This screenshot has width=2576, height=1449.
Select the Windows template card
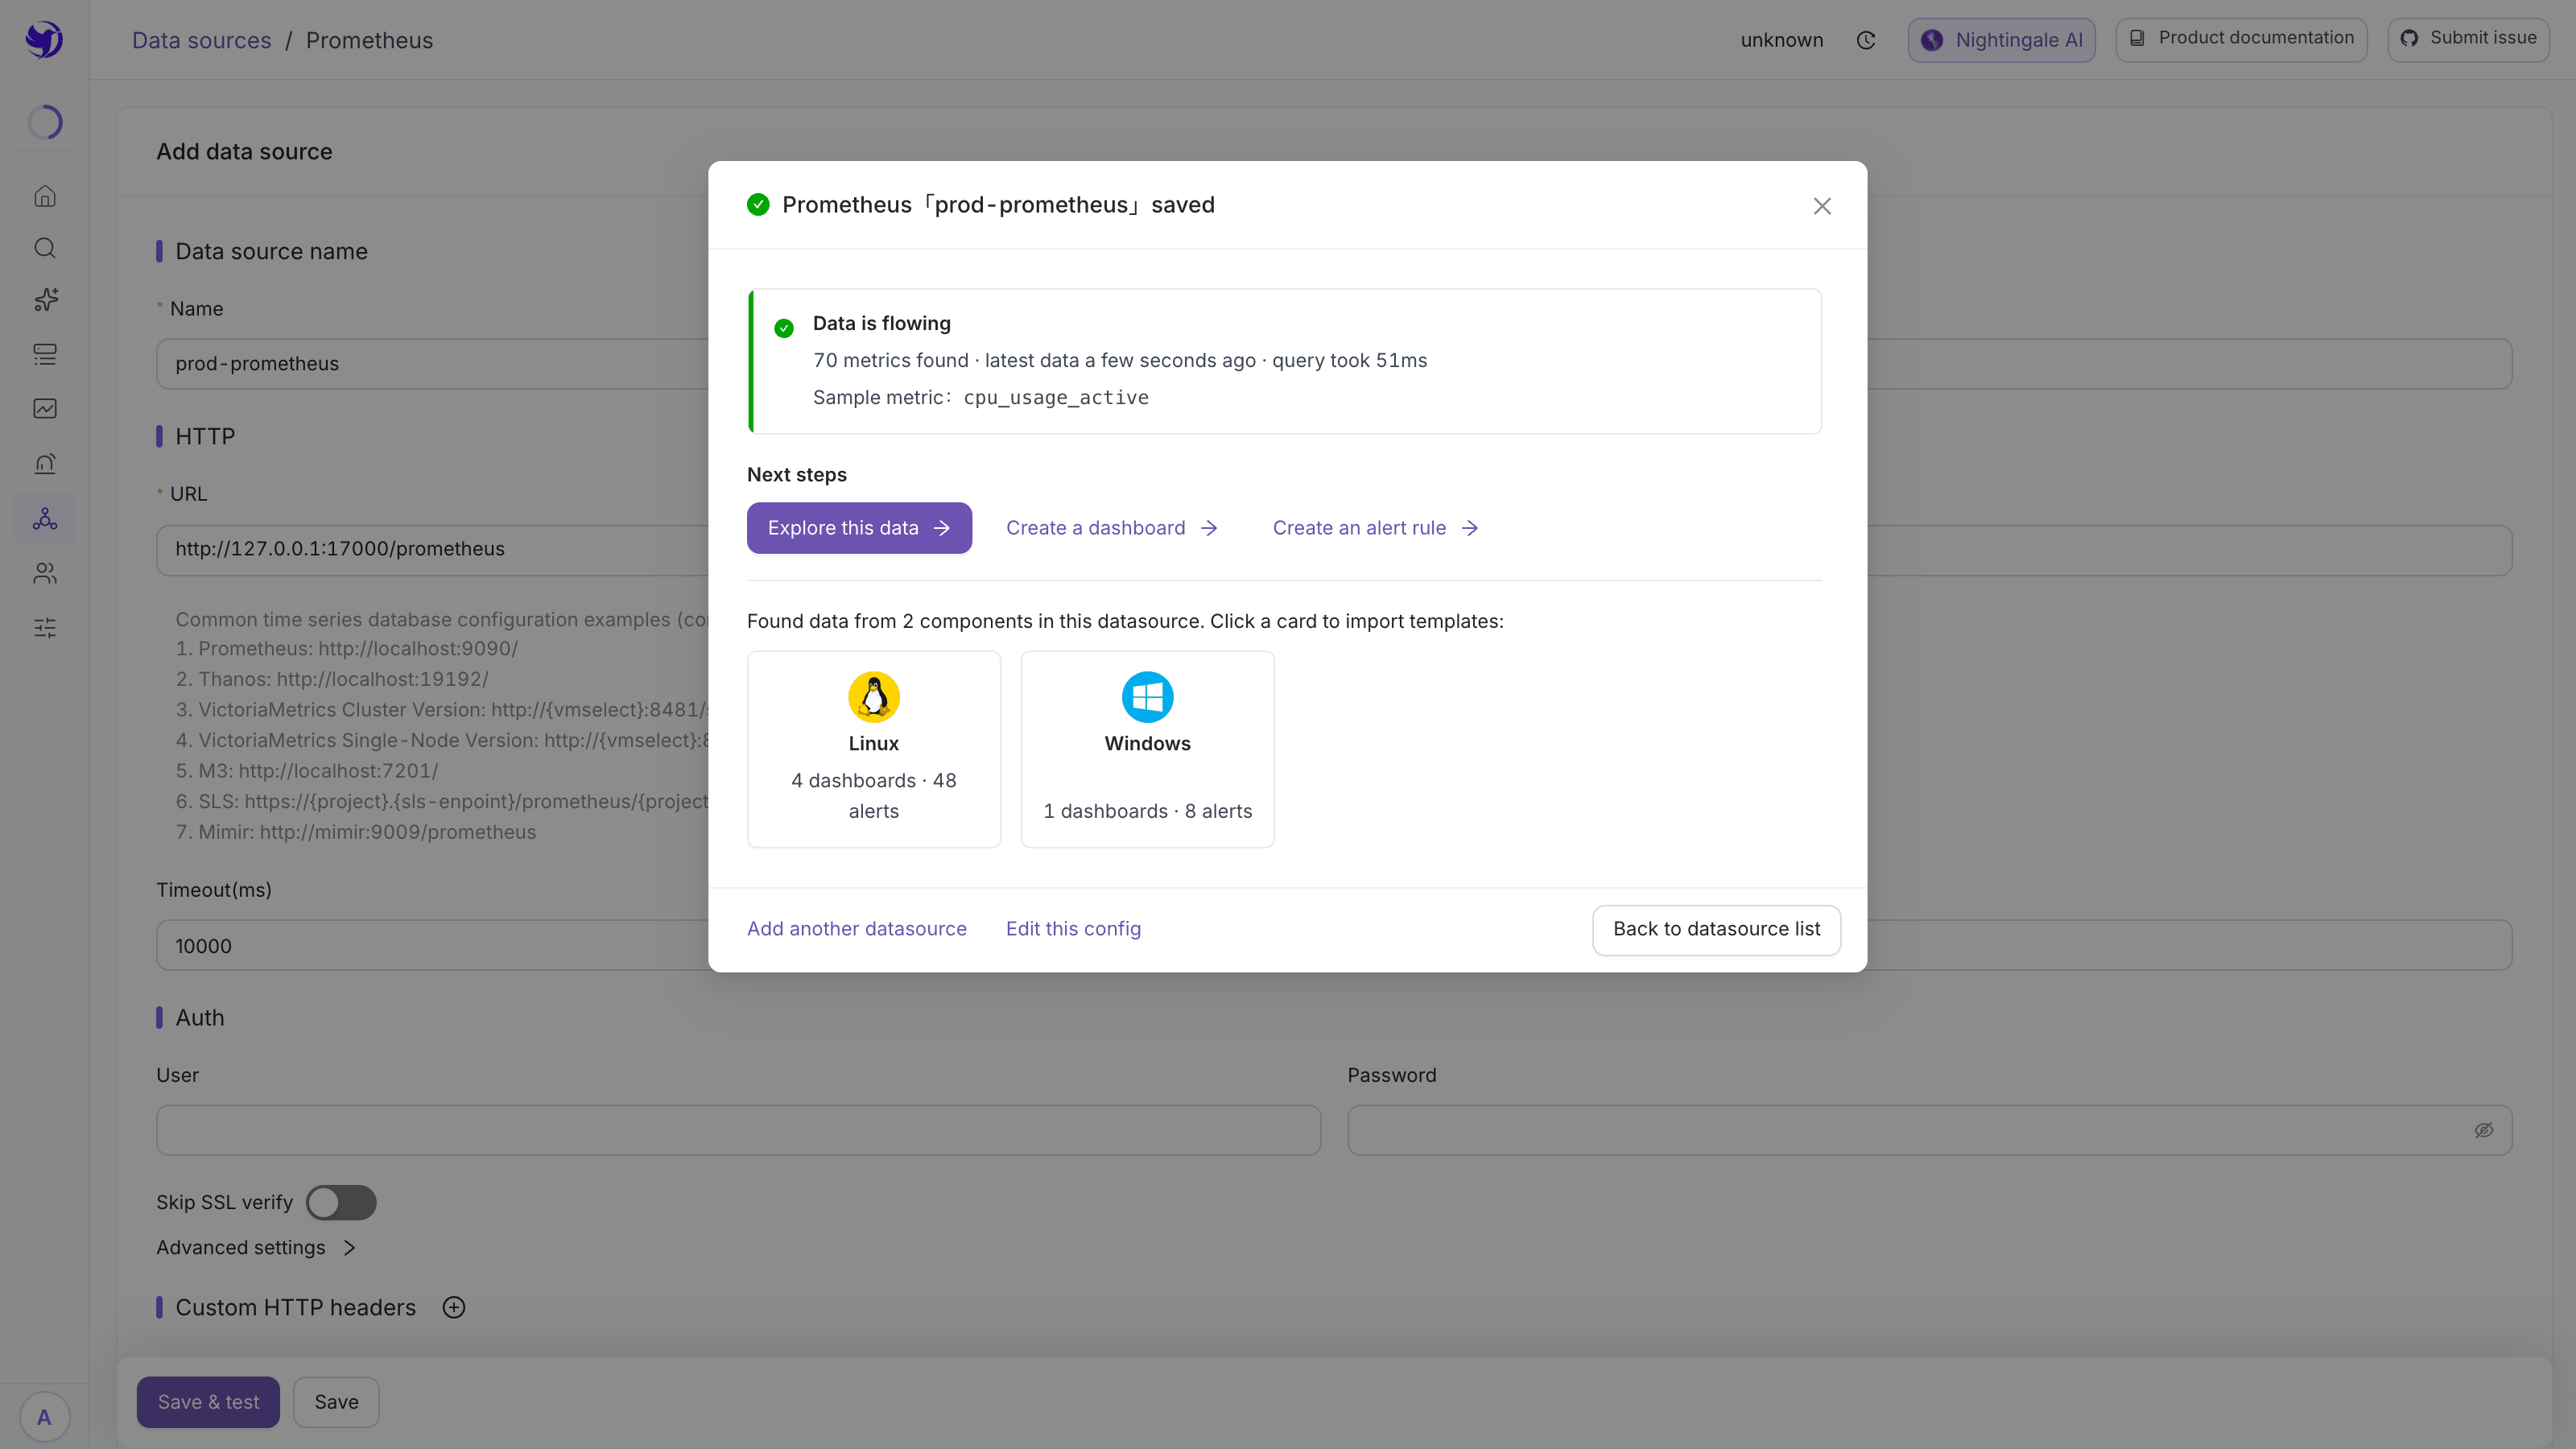pyautogui.click(x=1147, y=749)
